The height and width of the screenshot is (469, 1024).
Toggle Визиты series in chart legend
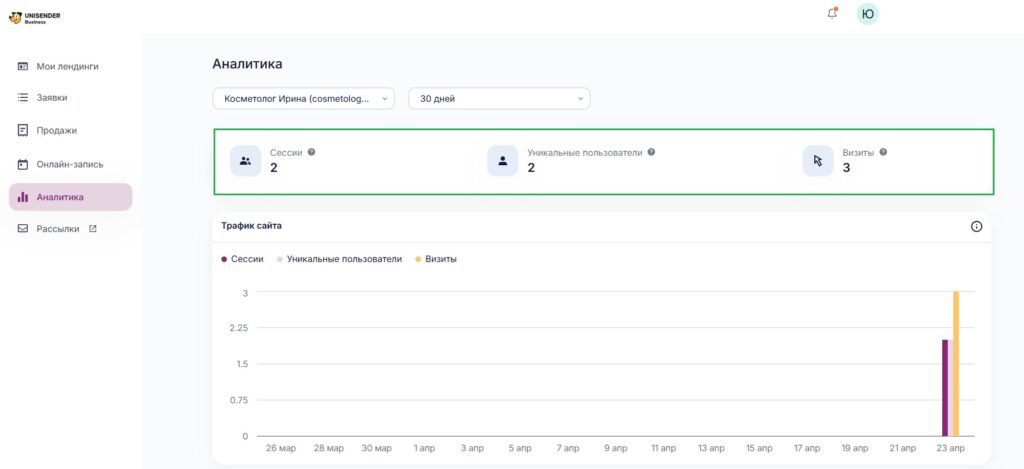point(435,259)
